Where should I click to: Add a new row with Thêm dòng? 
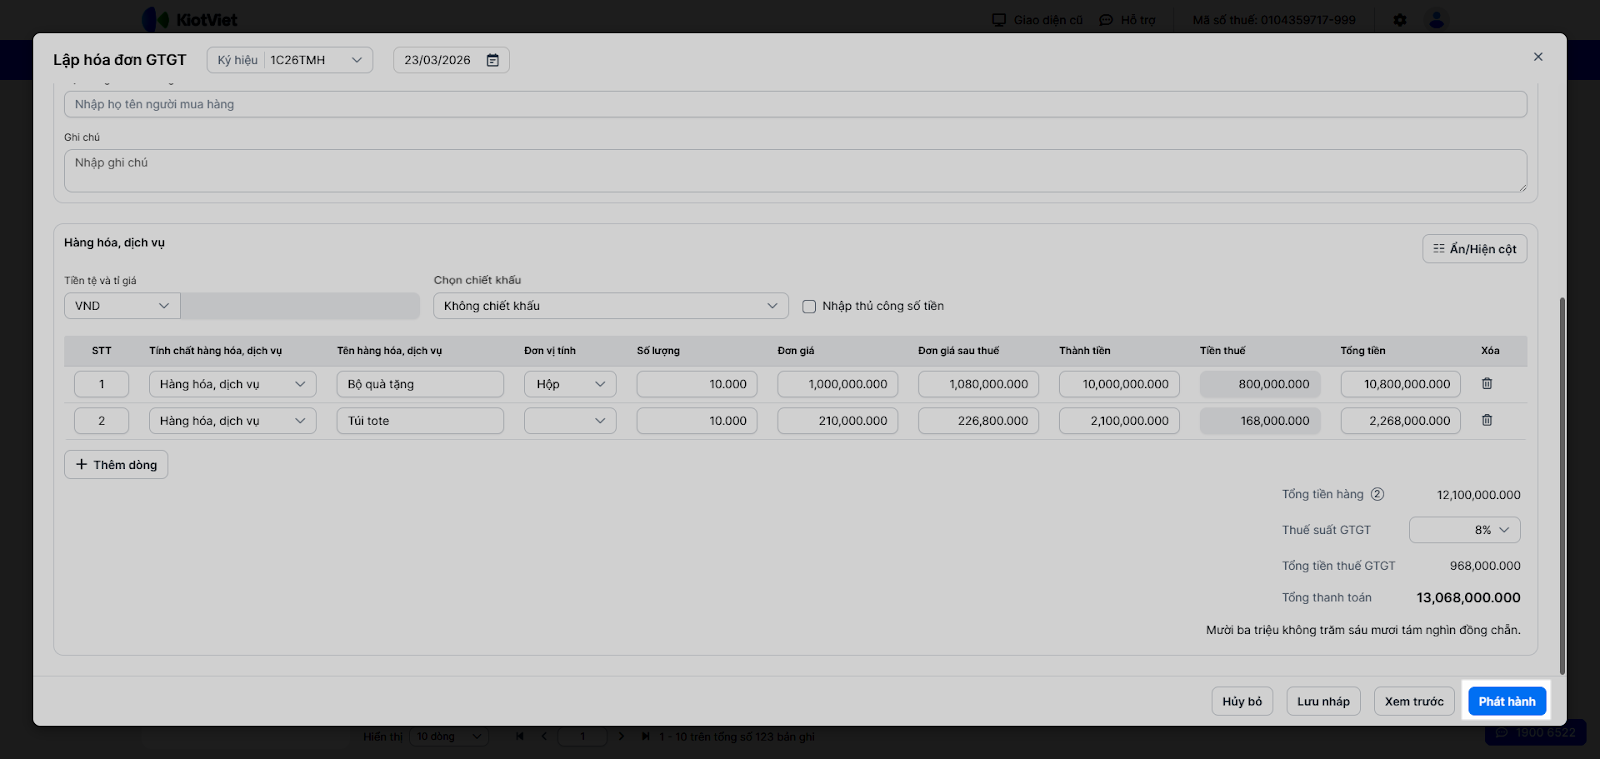(116, 465)
